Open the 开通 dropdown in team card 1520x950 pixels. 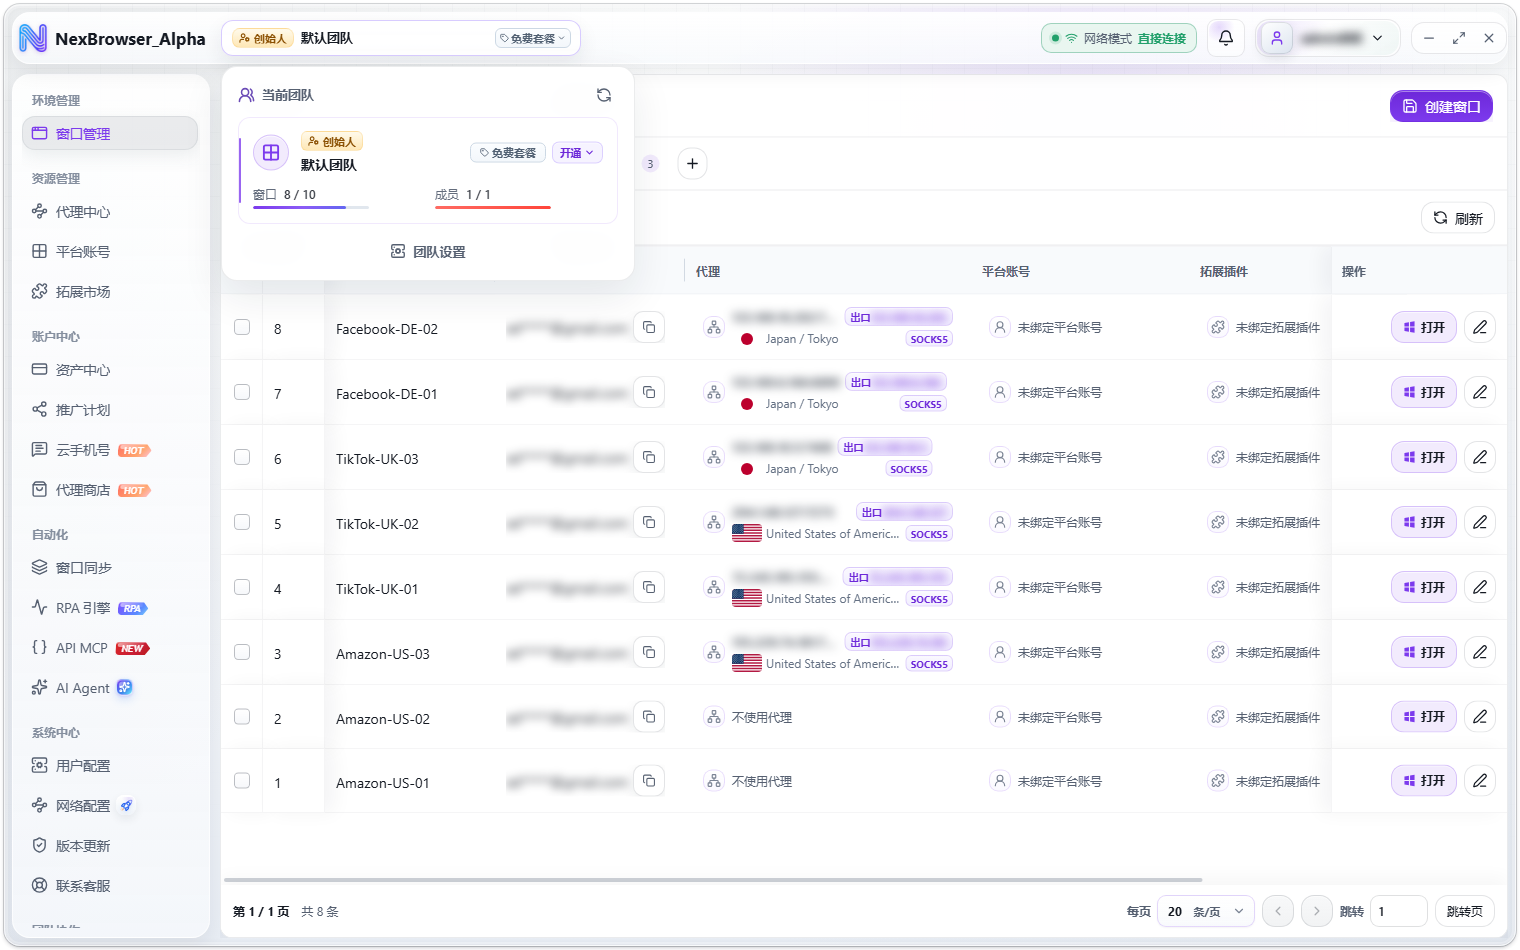tap(577, 153)
